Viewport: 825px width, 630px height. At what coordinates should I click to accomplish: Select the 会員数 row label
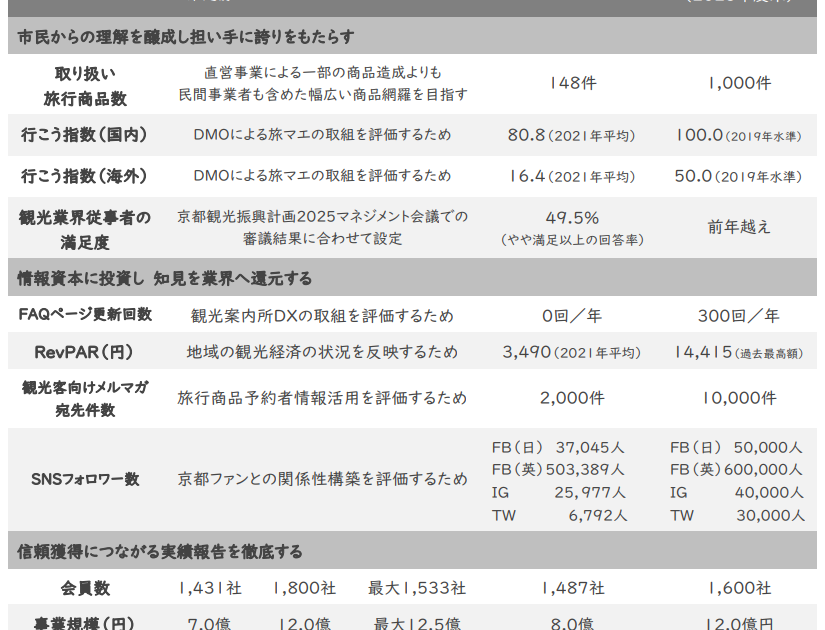[85, 588]
